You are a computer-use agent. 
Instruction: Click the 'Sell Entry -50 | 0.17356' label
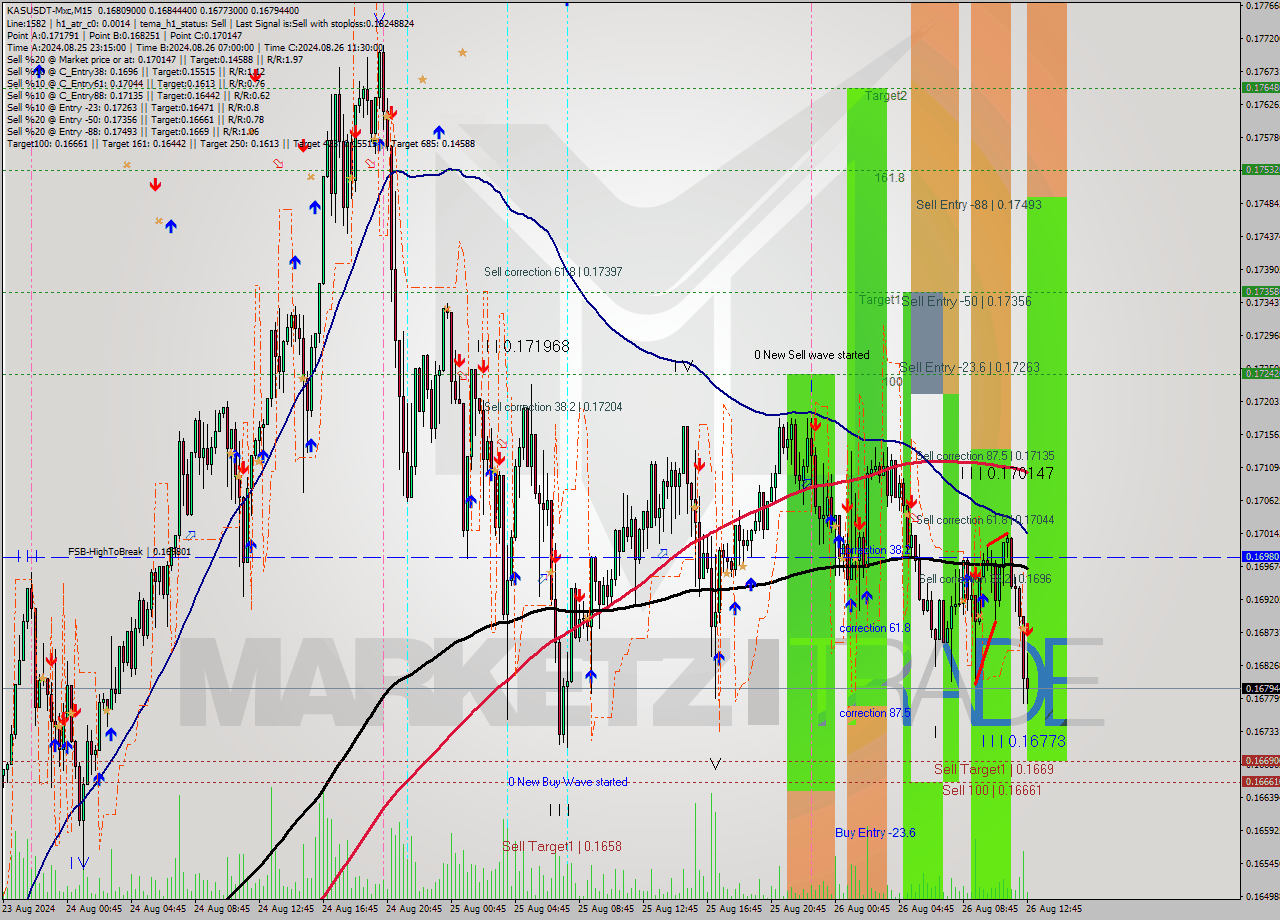pyautogui.click(x=966, y=301)
